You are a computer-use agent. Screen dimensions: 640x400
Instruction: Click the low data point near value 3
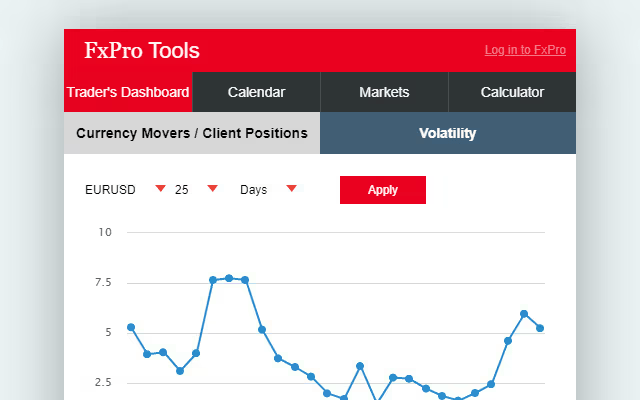(x=180, y=371)
